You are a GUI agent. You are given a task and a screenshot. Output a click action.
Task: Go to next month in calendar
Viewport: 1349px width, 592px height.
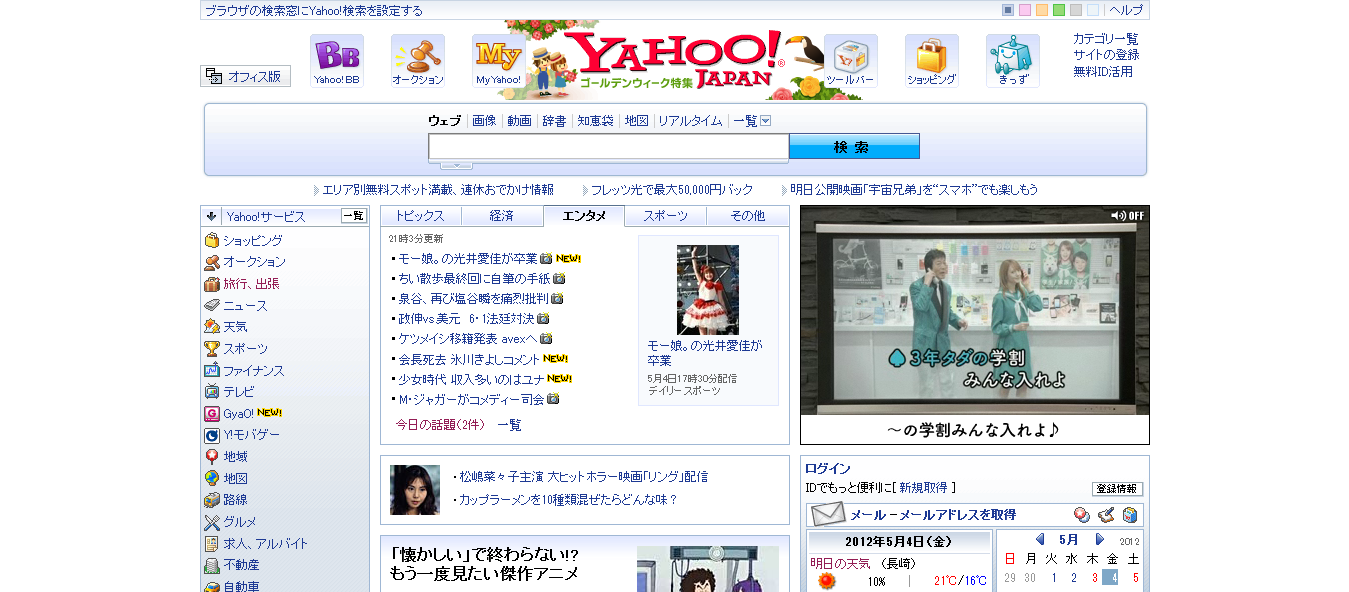[1100, 539]
